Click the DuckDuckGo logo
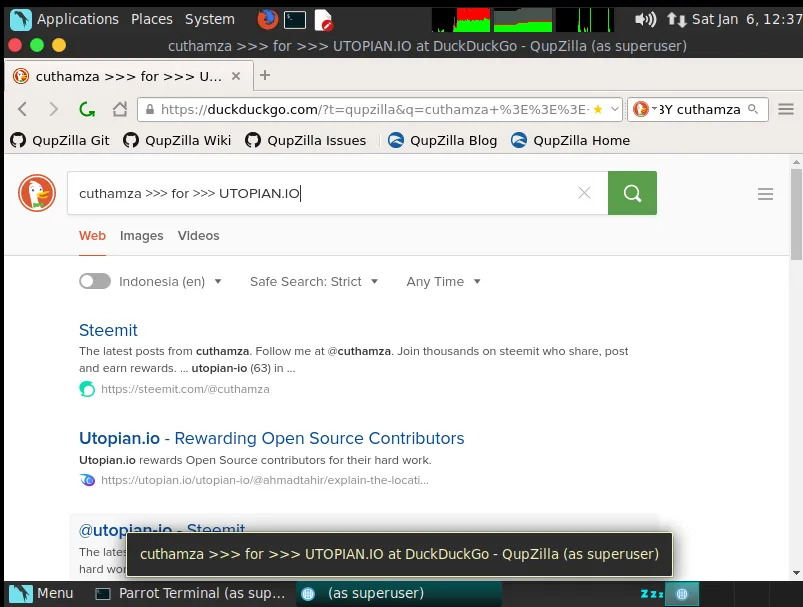This screenshot has width=803, height=607. tap(37, 193)
